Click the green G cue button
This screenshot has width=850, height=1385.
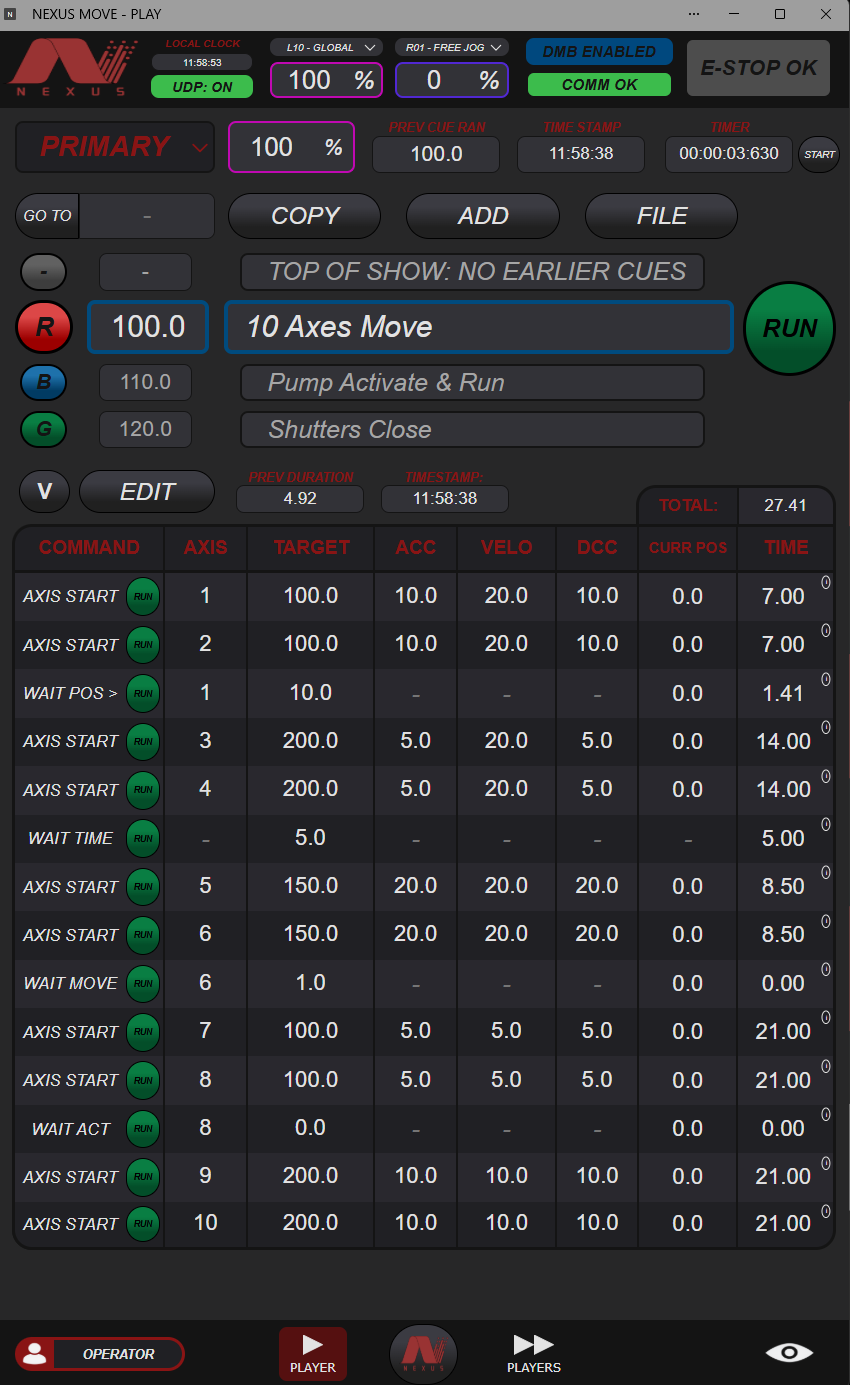pos(44,429)
